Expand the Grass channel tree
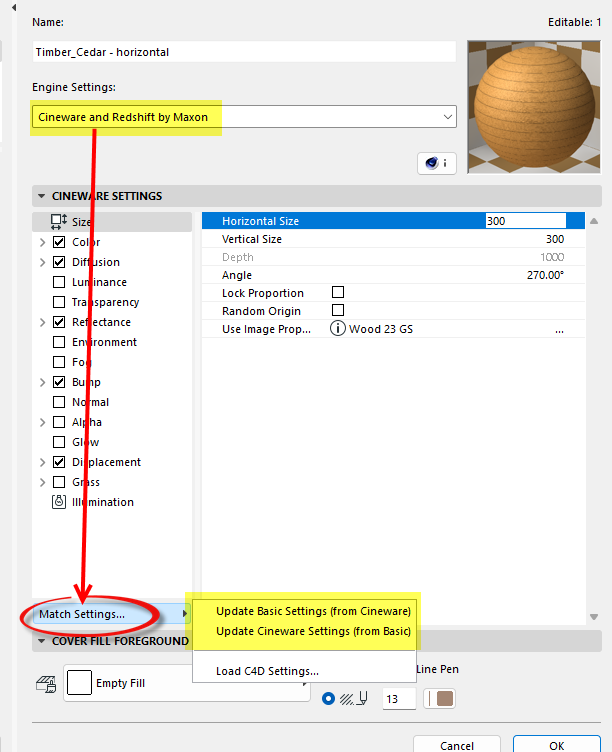The image size is (612, 752). (x=42, y=482)
